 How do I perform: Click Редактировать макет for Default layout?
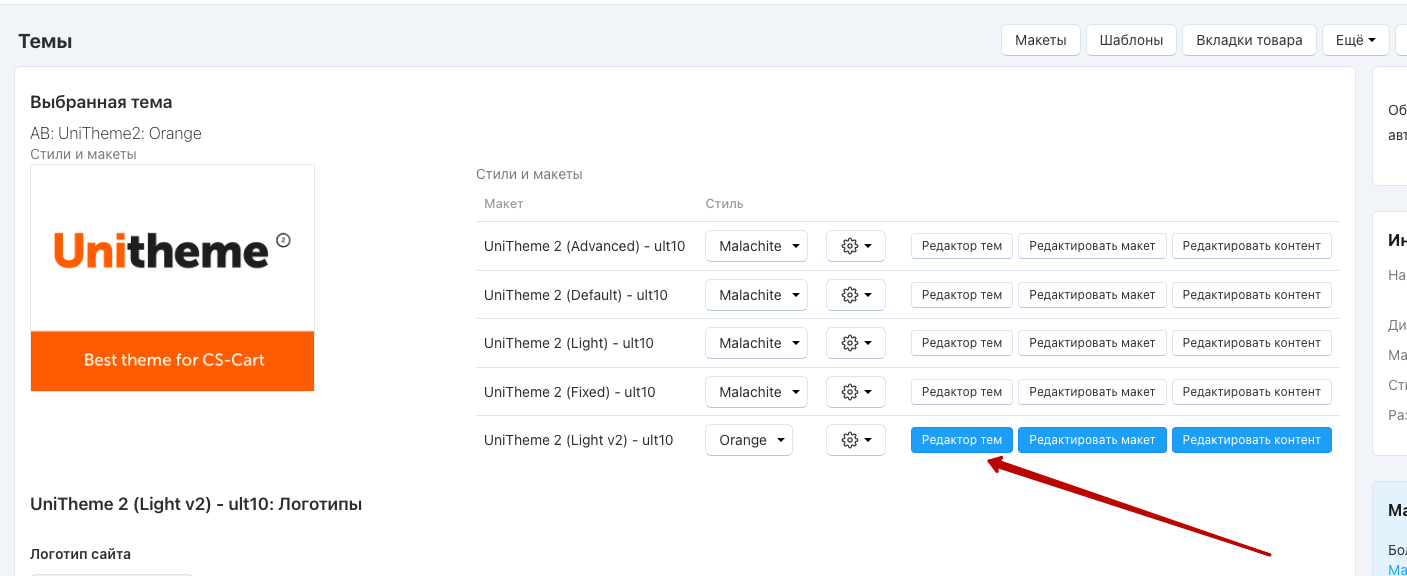pyautogui.click(x=1092, y=295)
